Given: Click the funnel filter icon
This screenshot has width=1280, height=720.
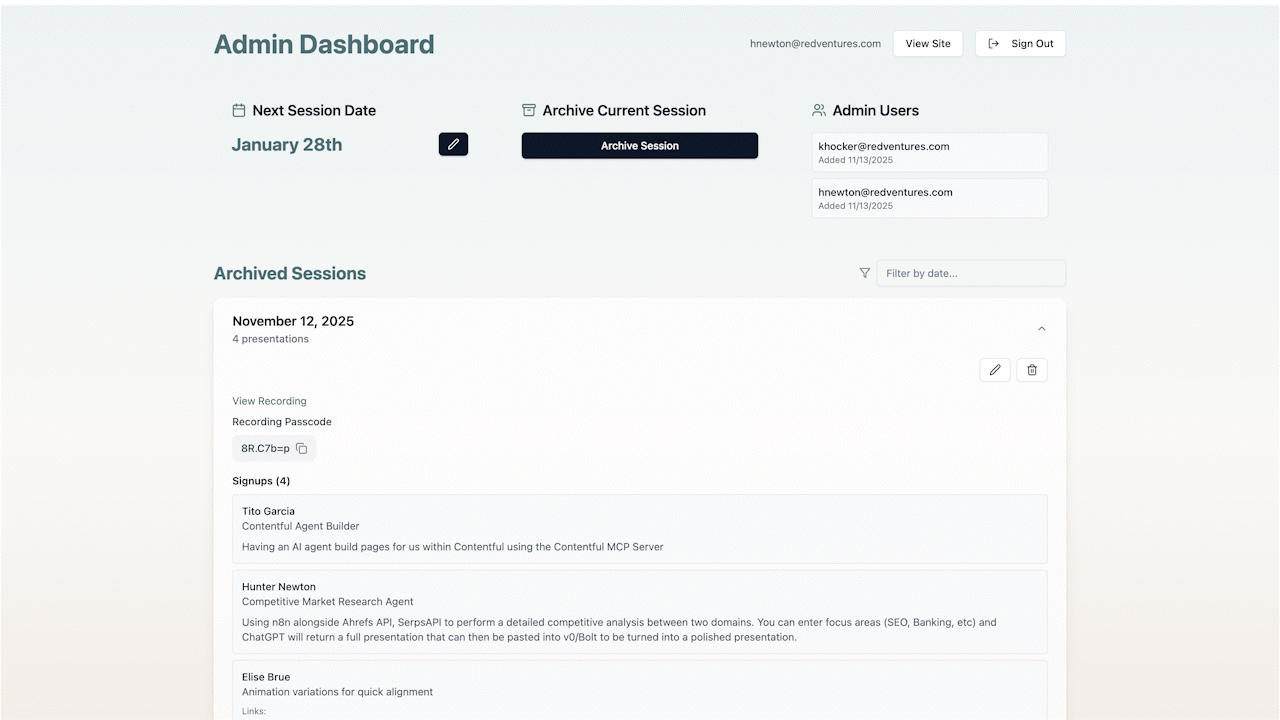Looking at the screenshot, I should click(865, 273).
